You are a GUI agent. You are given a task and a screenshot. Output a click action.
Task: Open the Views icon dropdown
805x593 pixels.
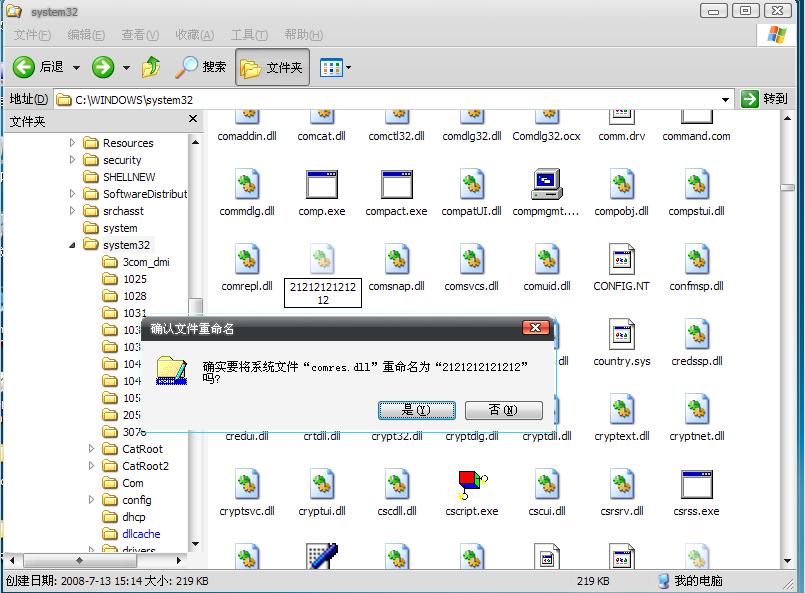point(335,67)
